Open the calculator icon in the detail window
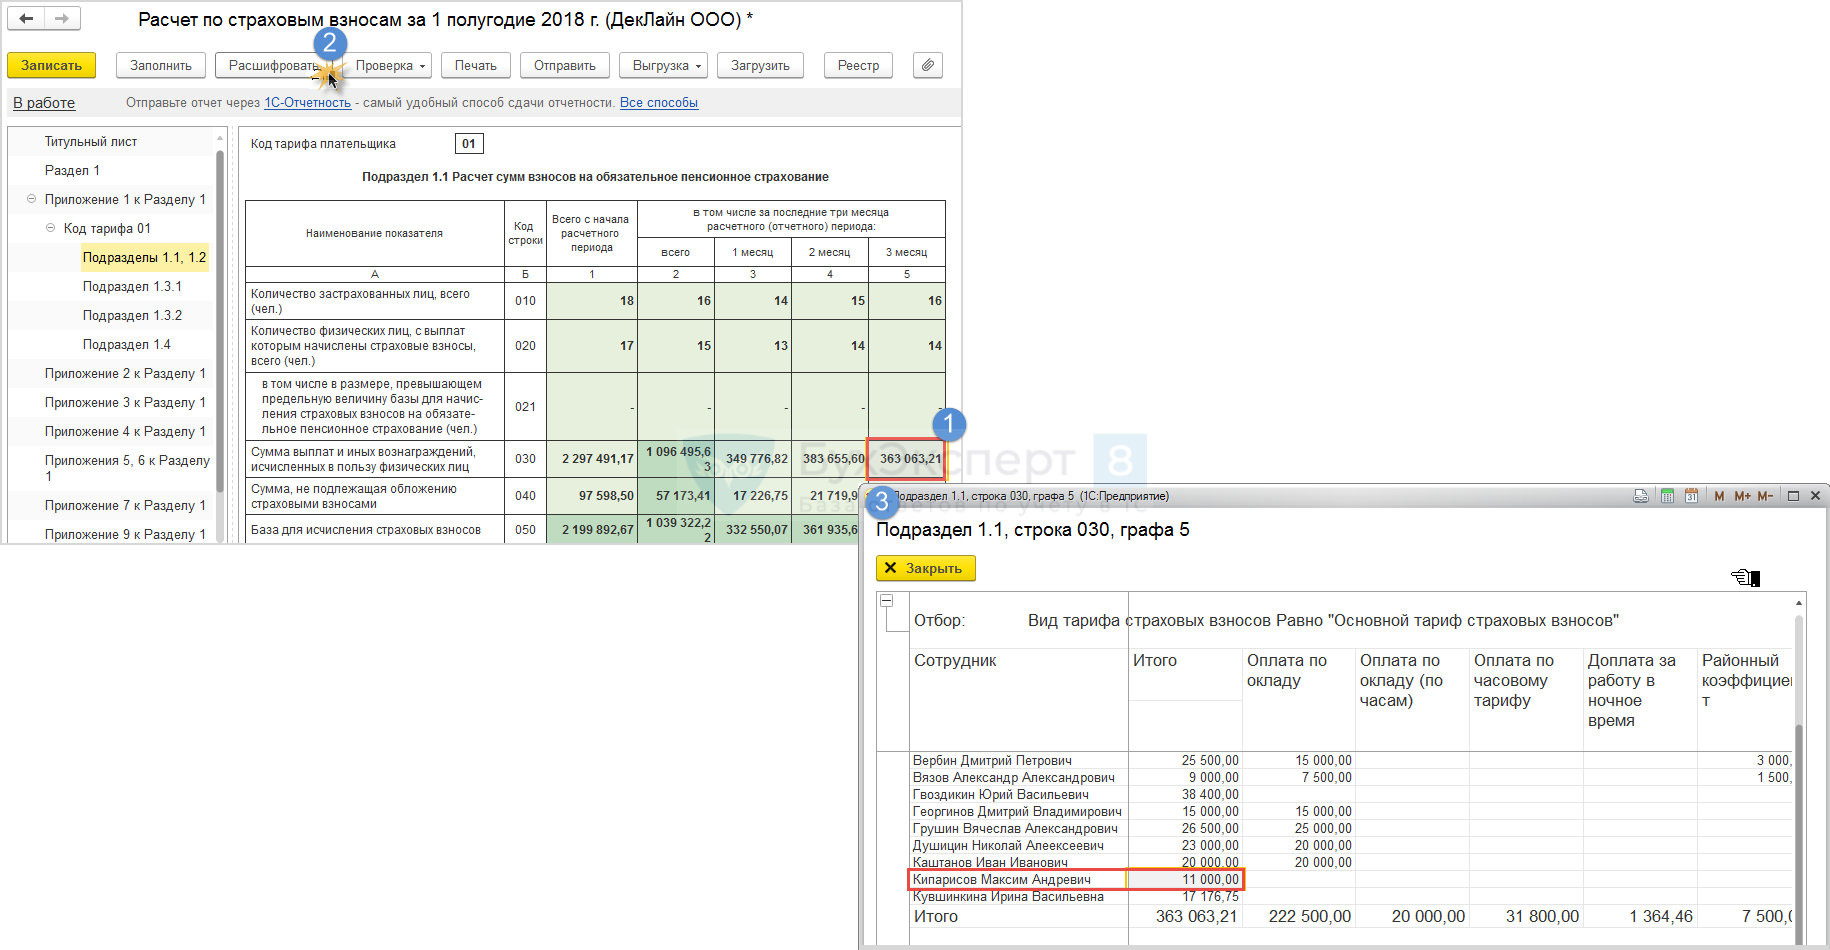 pos(1667,496)
